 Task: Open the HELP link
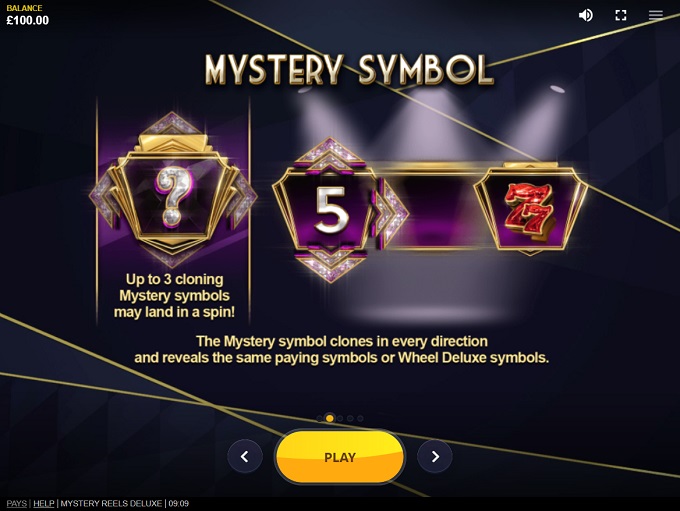click(44, 504)
